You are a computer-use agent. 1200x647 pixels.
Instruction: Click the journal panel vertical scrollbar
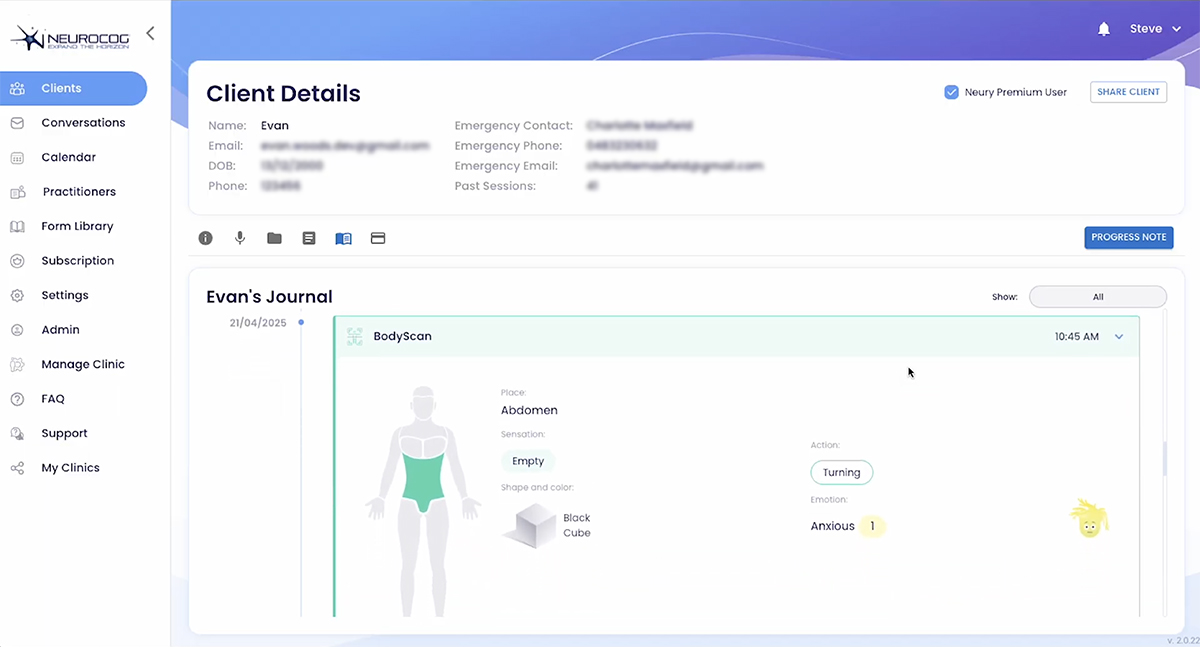[x=1163, y=458]
